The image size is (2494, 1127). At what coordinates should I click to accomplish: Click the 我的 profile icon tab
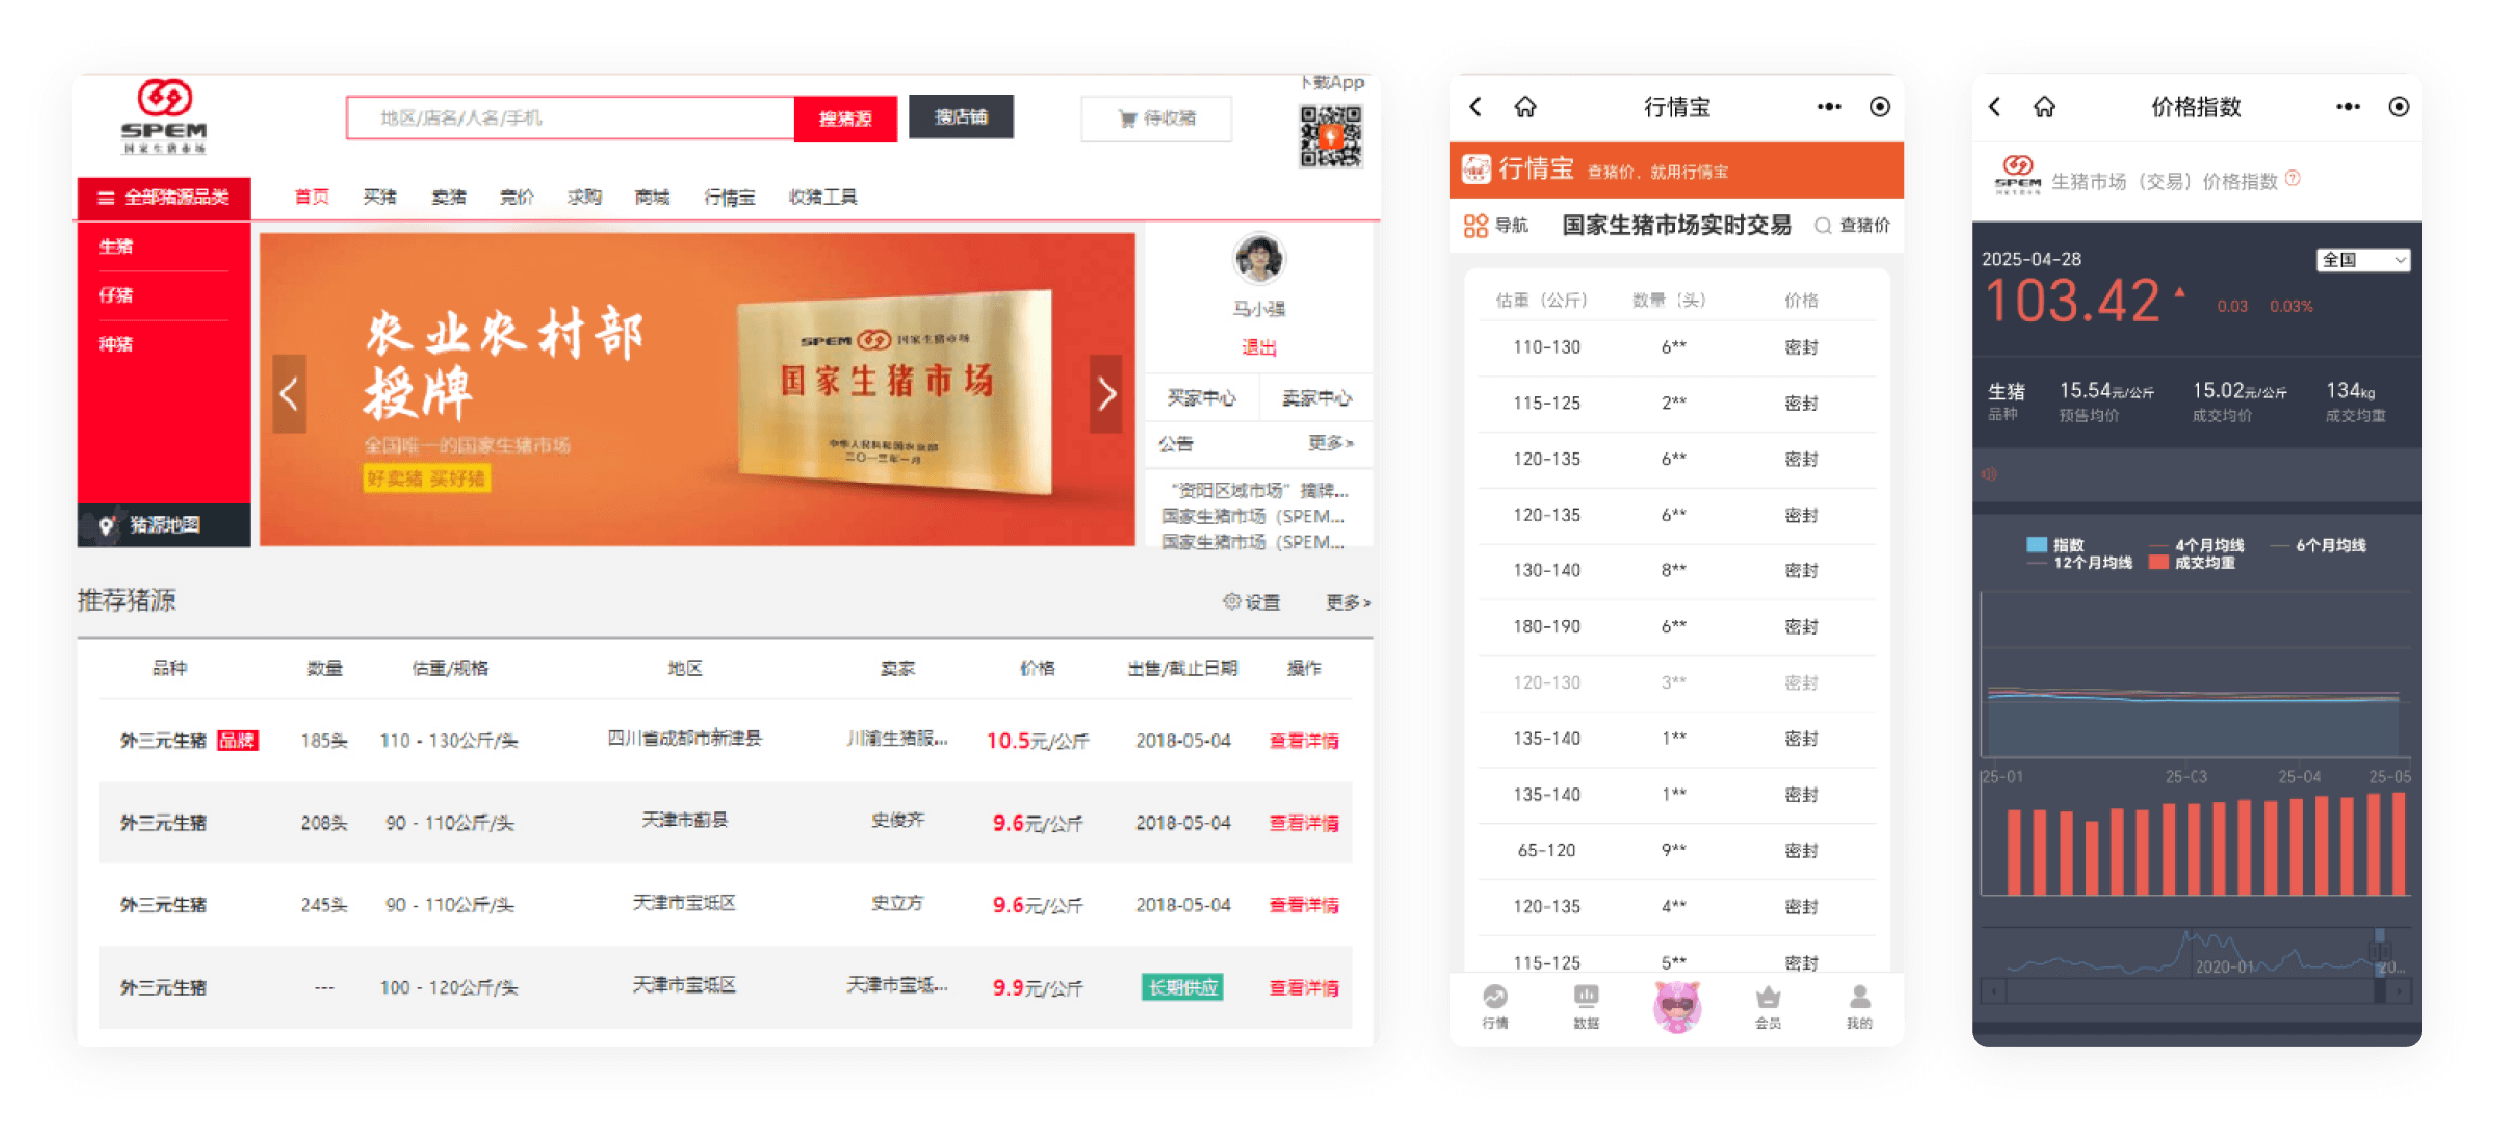tap(1859, 996)
